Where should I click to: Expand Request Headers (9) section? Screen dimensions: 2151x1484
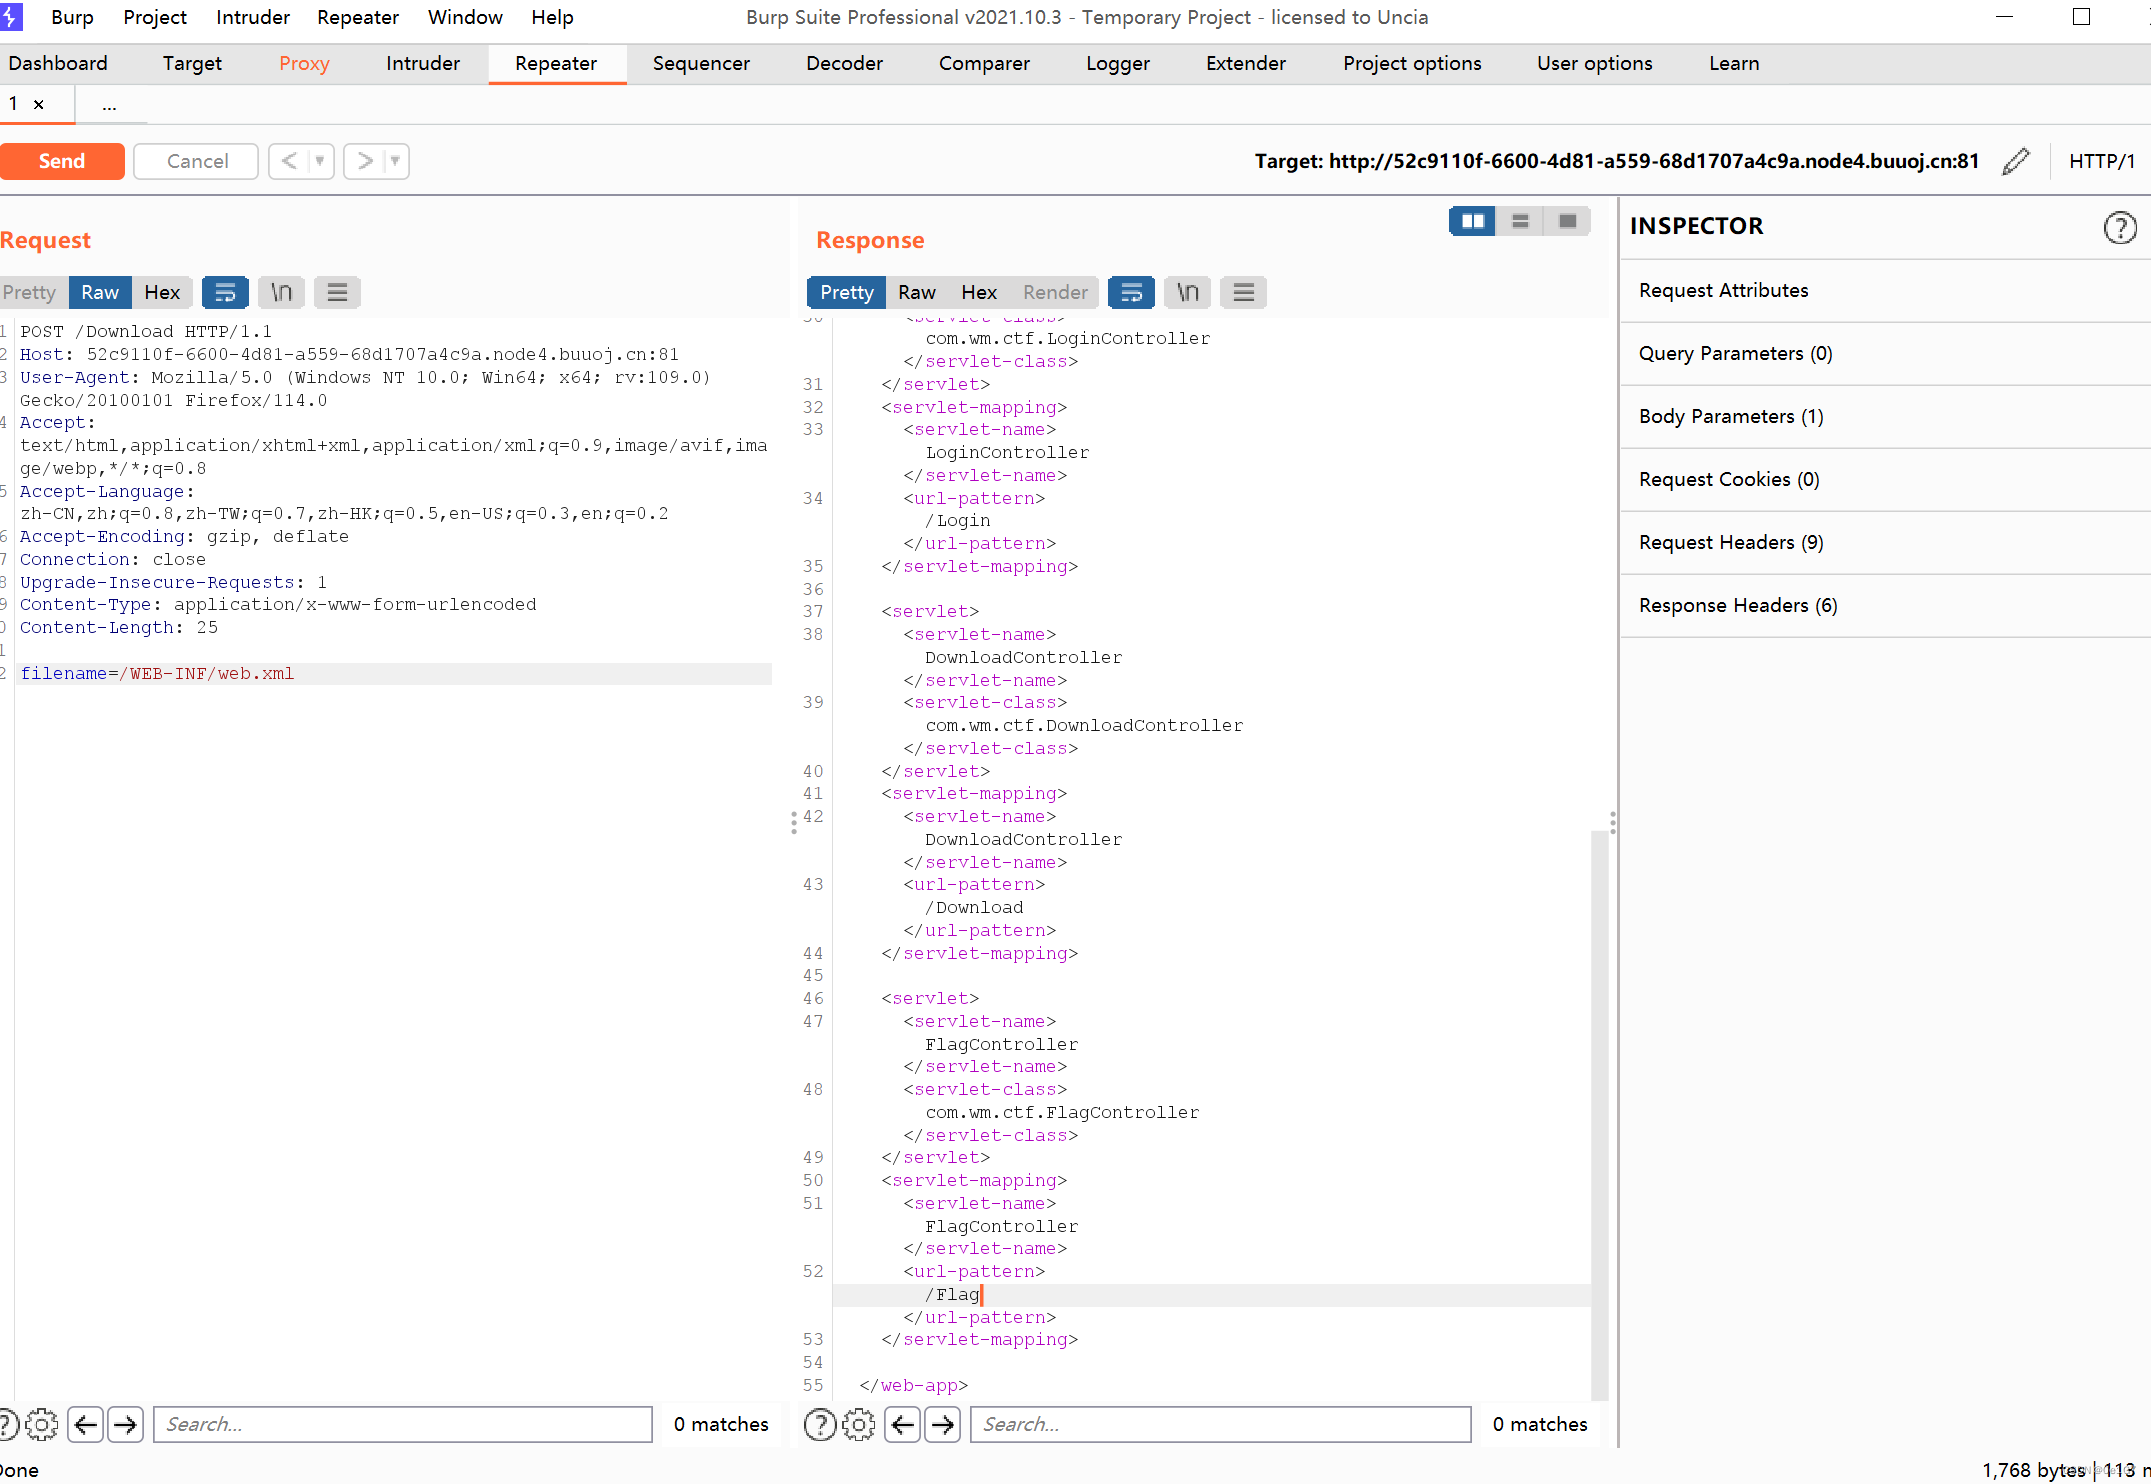click(x=1731, y=542)
